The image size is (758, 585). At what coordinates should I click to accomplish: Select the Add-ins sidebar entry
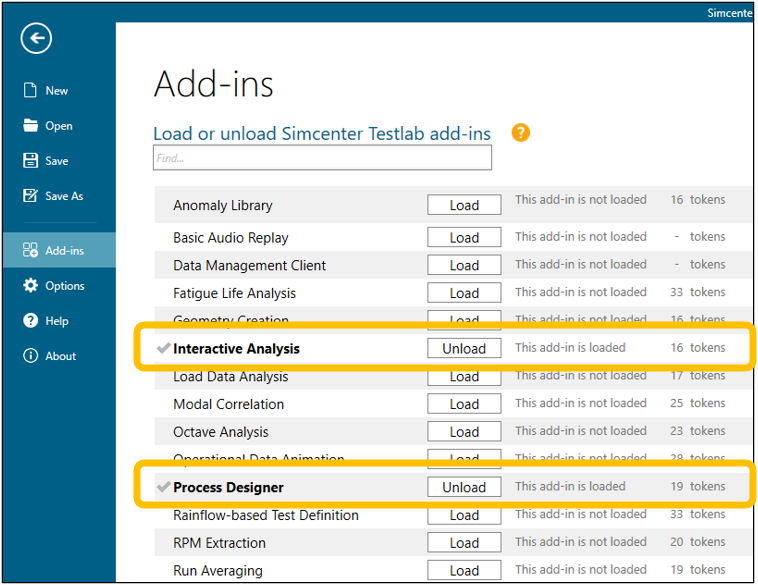(x=59, y=250)
